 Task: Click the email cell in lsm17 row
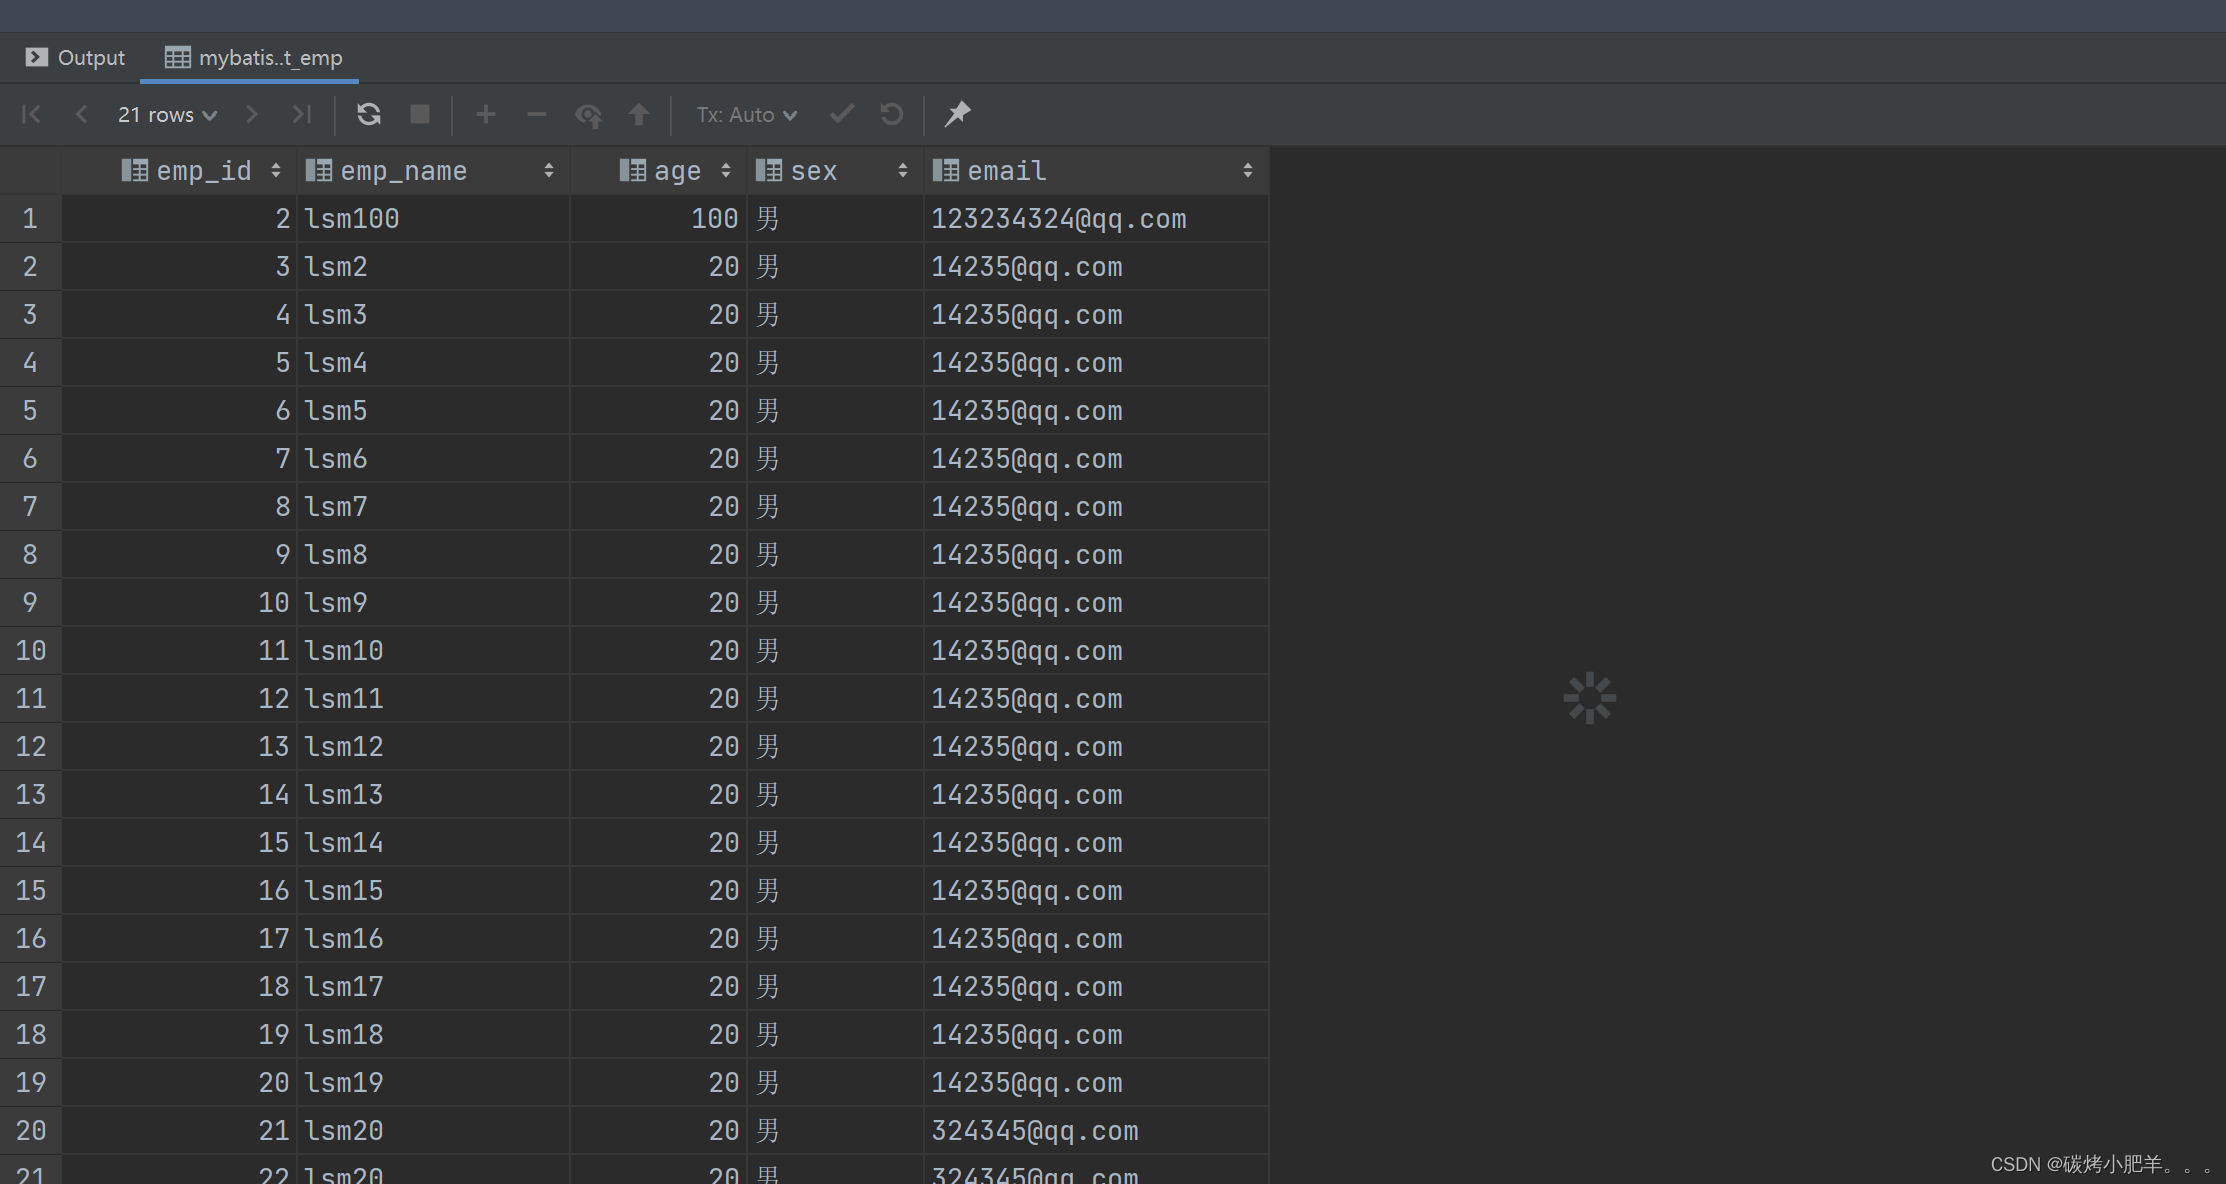point(1097,987)
